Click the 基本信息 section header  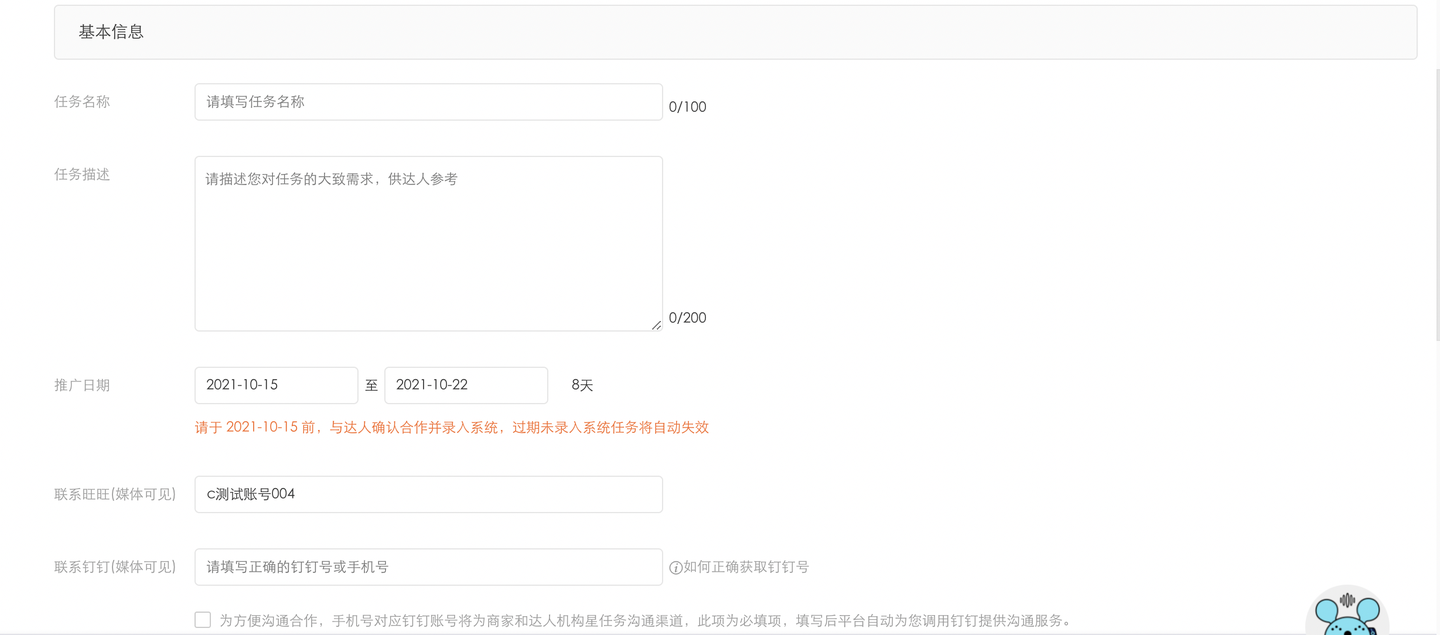point(735,32)
